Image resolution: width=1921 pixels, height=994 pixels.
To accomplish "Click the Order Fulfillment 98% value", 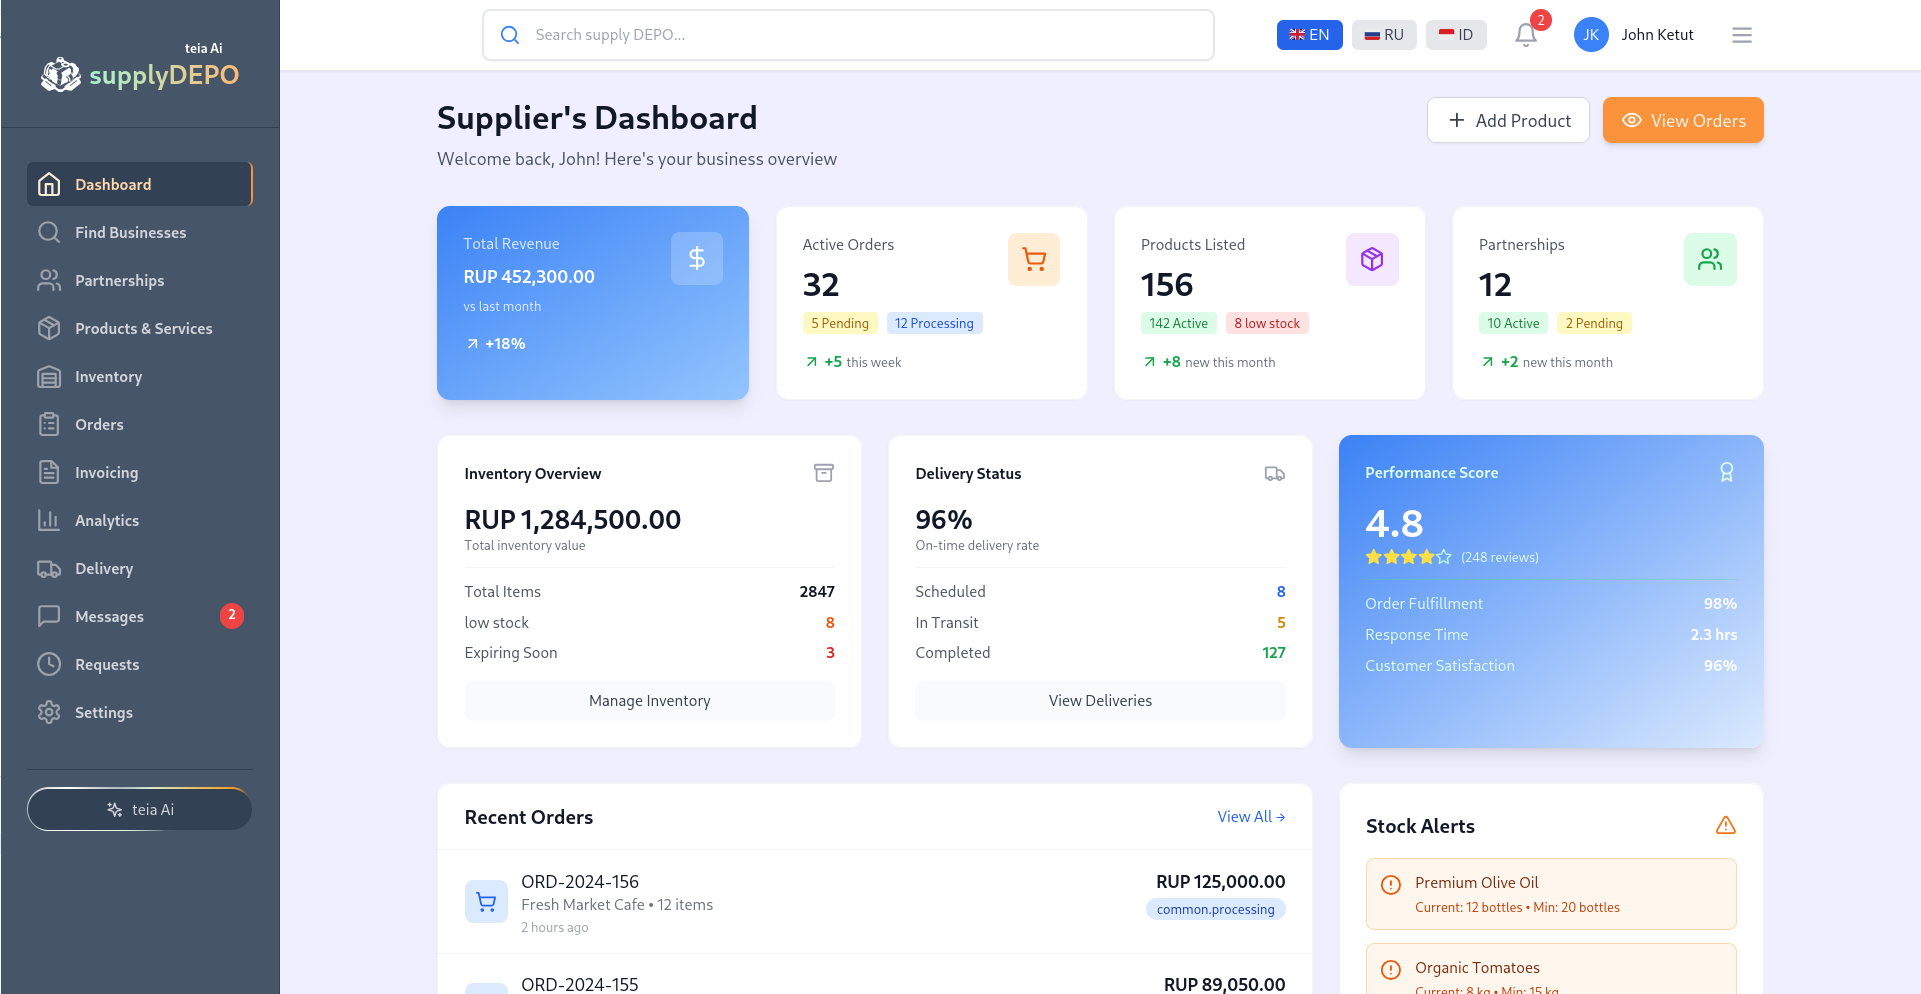I will pos(1720,603).
